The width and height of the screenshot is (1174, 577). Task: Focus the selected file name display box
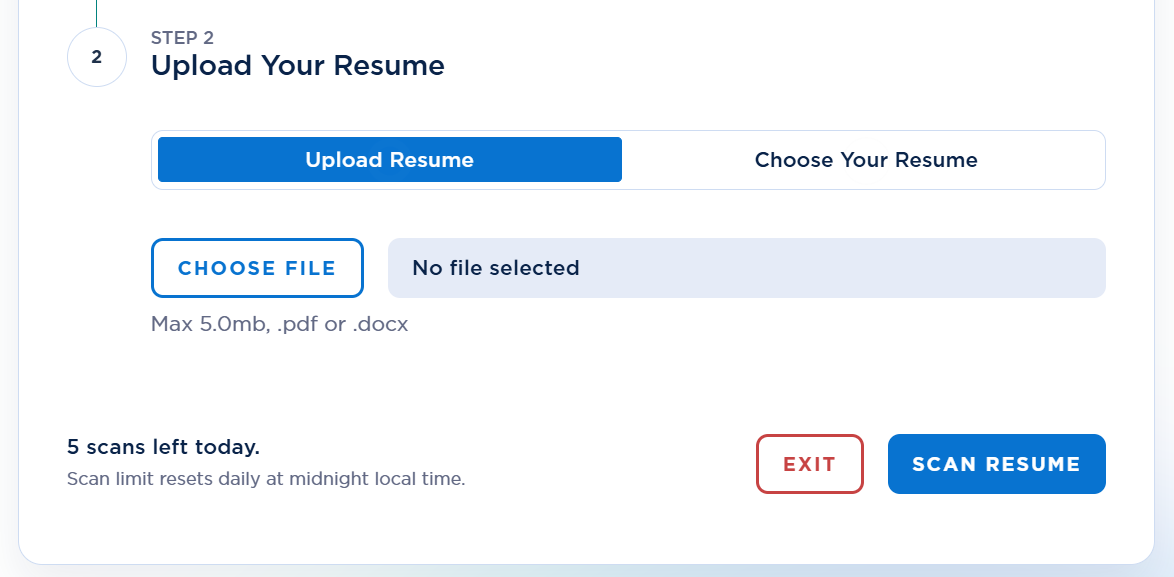pos(746,268)
